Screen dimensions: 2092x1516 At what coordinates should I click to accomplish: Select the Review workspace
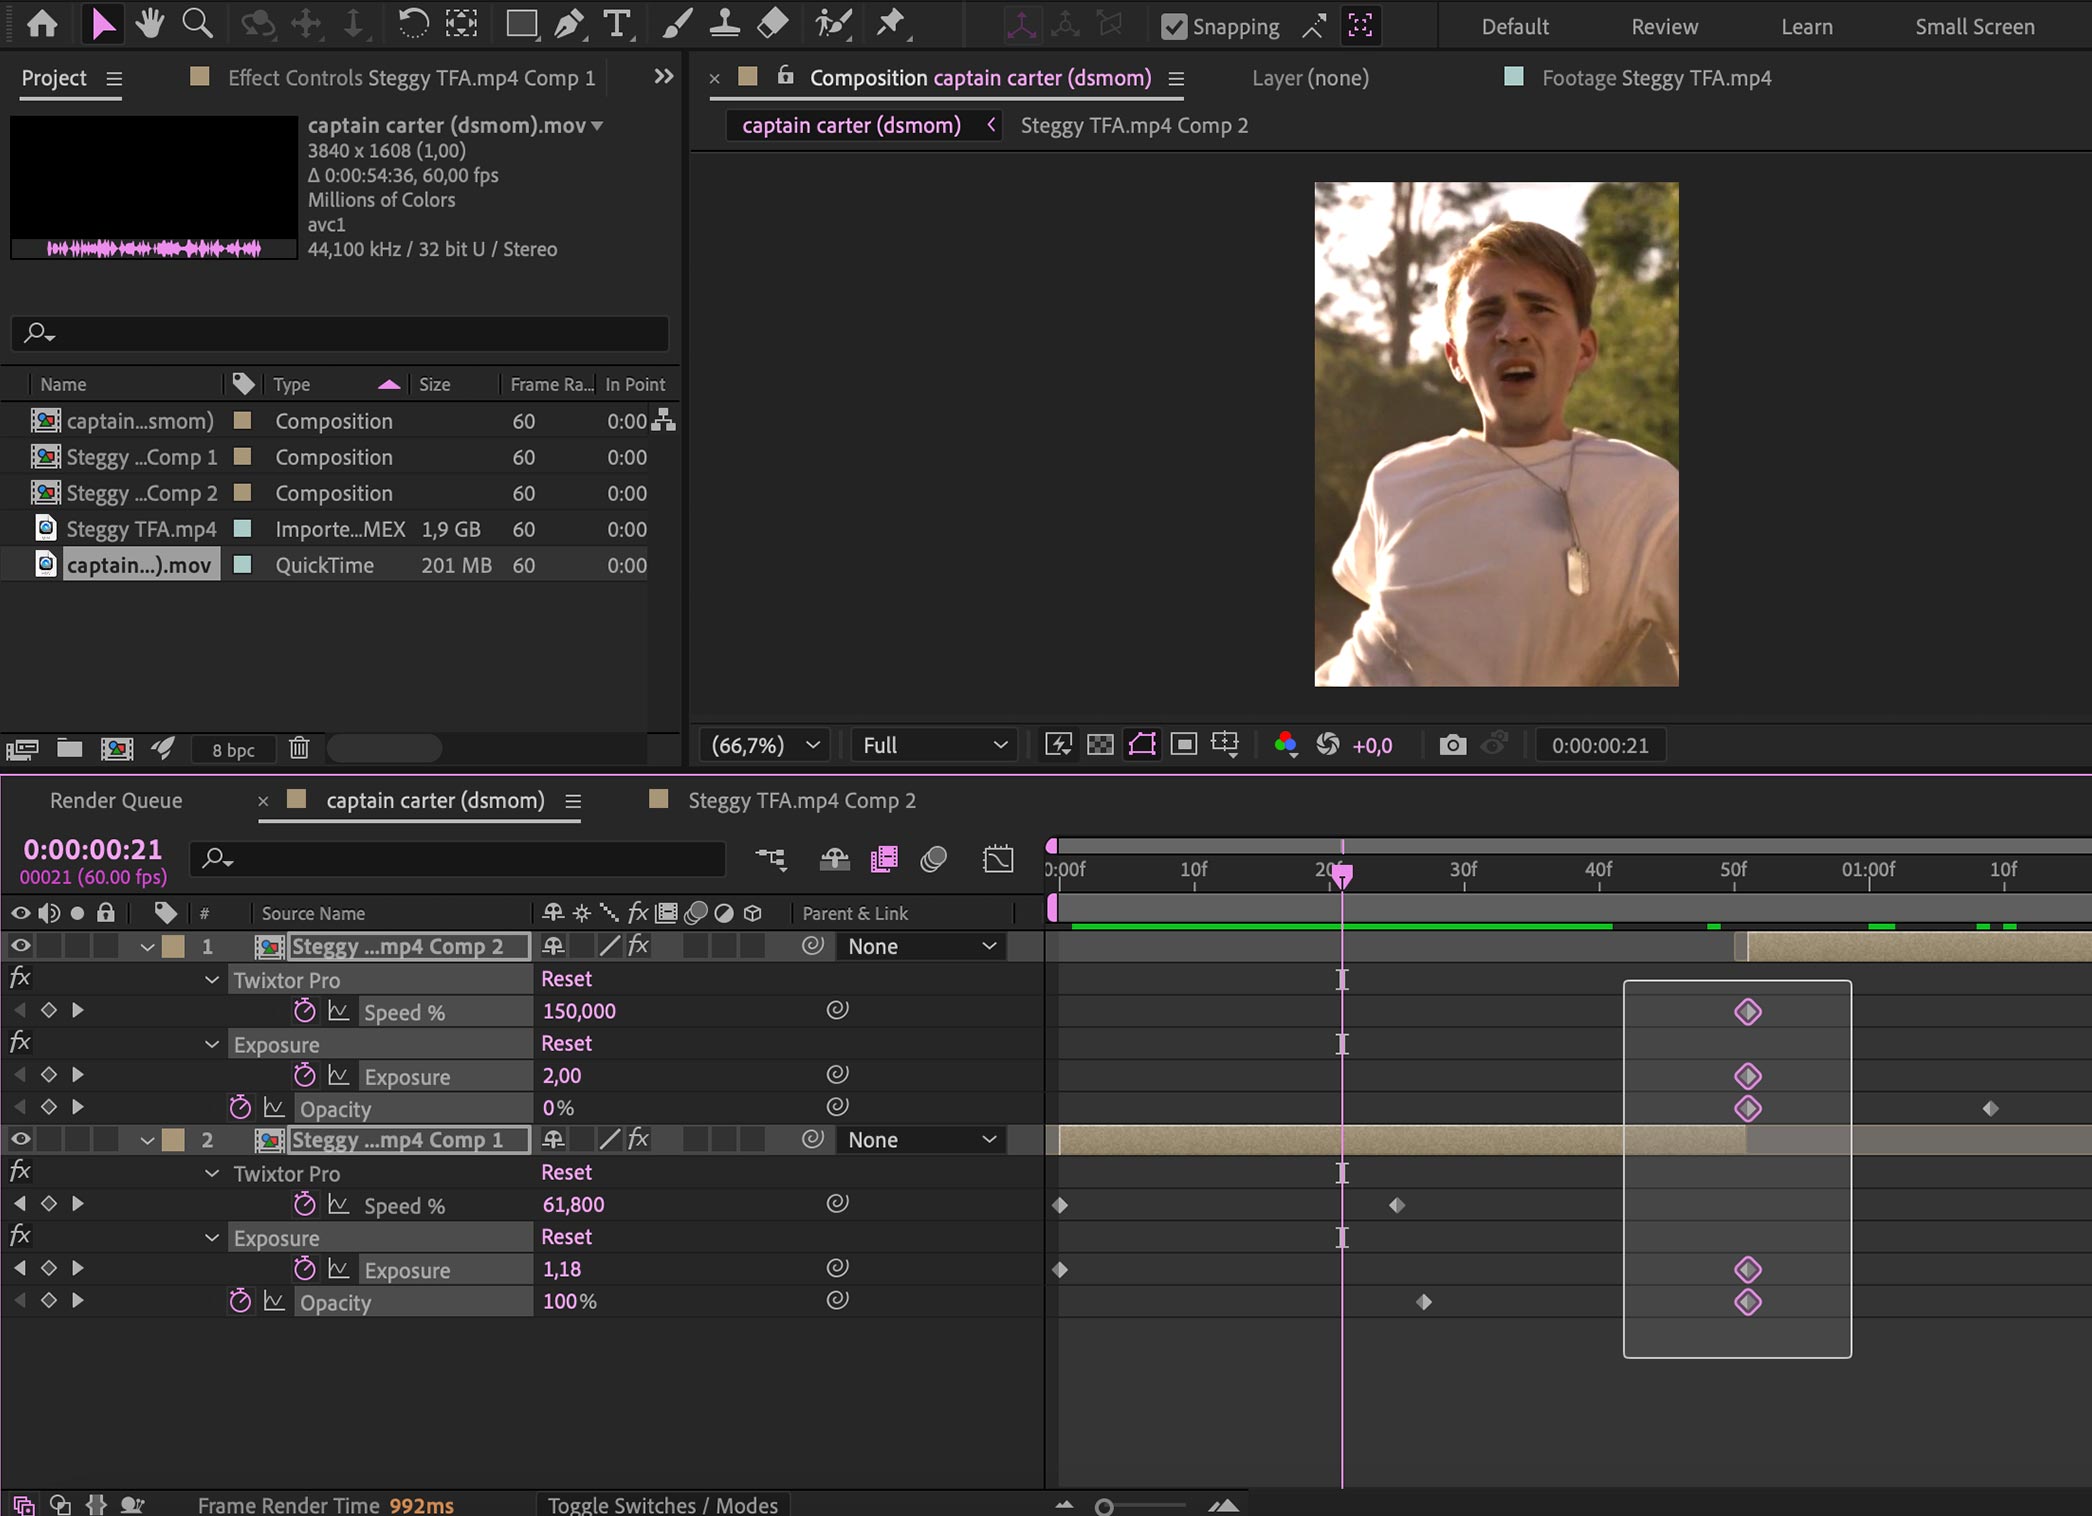(1664, 27)
